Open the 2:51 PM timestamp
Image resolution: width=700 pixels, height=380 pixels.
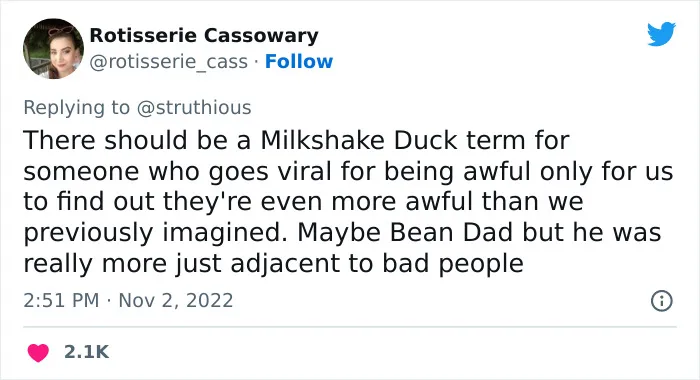pyautogui.click(x=61, y=300)
